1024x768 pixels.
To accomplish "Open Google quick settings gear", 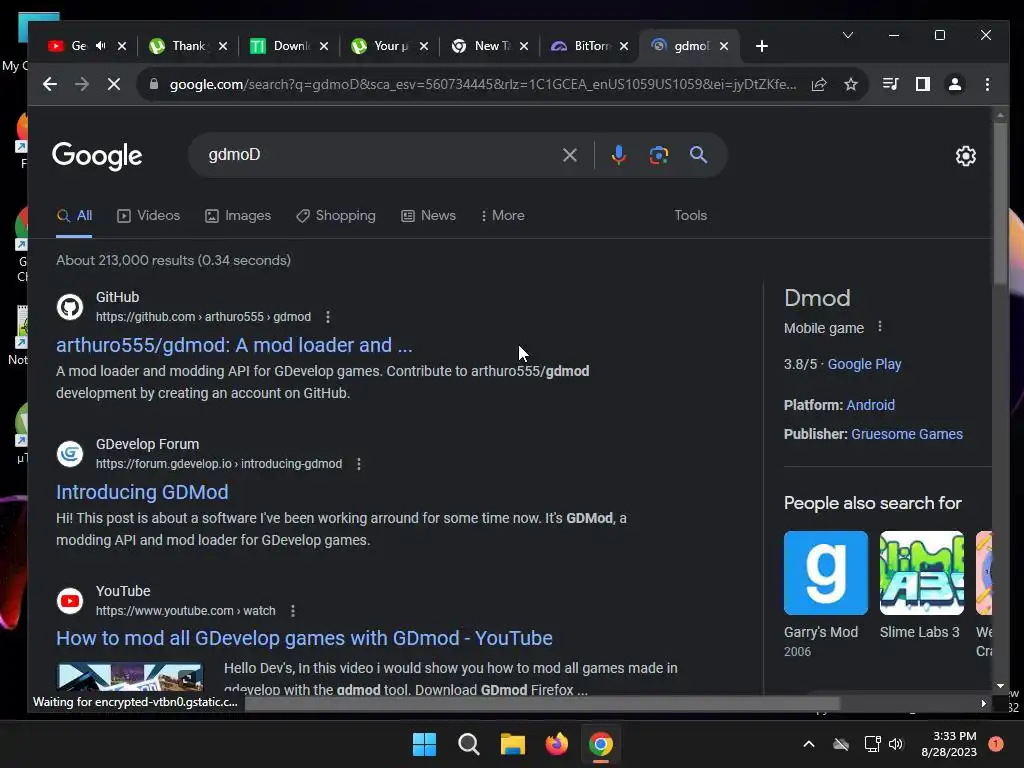I will 966,156.
